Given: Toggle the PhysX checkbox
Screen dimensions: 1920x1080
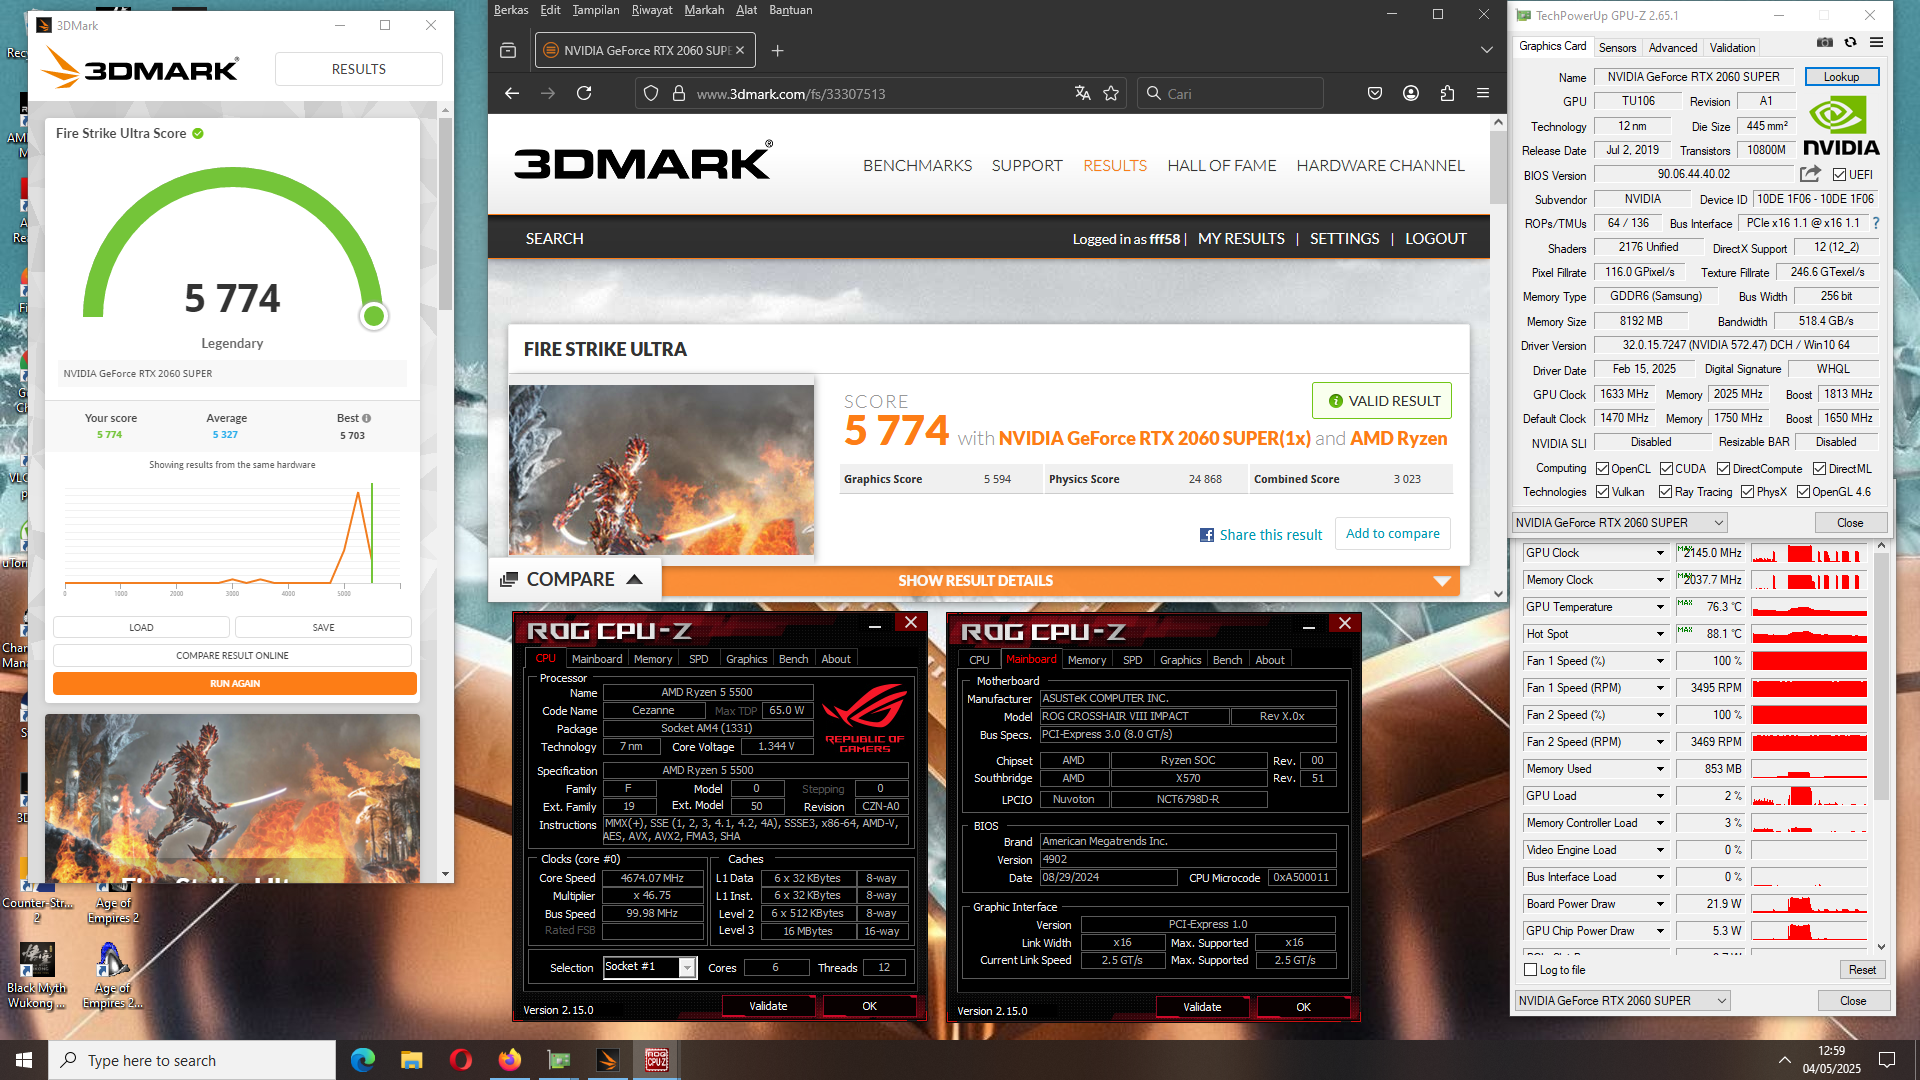Looking at the screenshot, I should pos(1747,492).
